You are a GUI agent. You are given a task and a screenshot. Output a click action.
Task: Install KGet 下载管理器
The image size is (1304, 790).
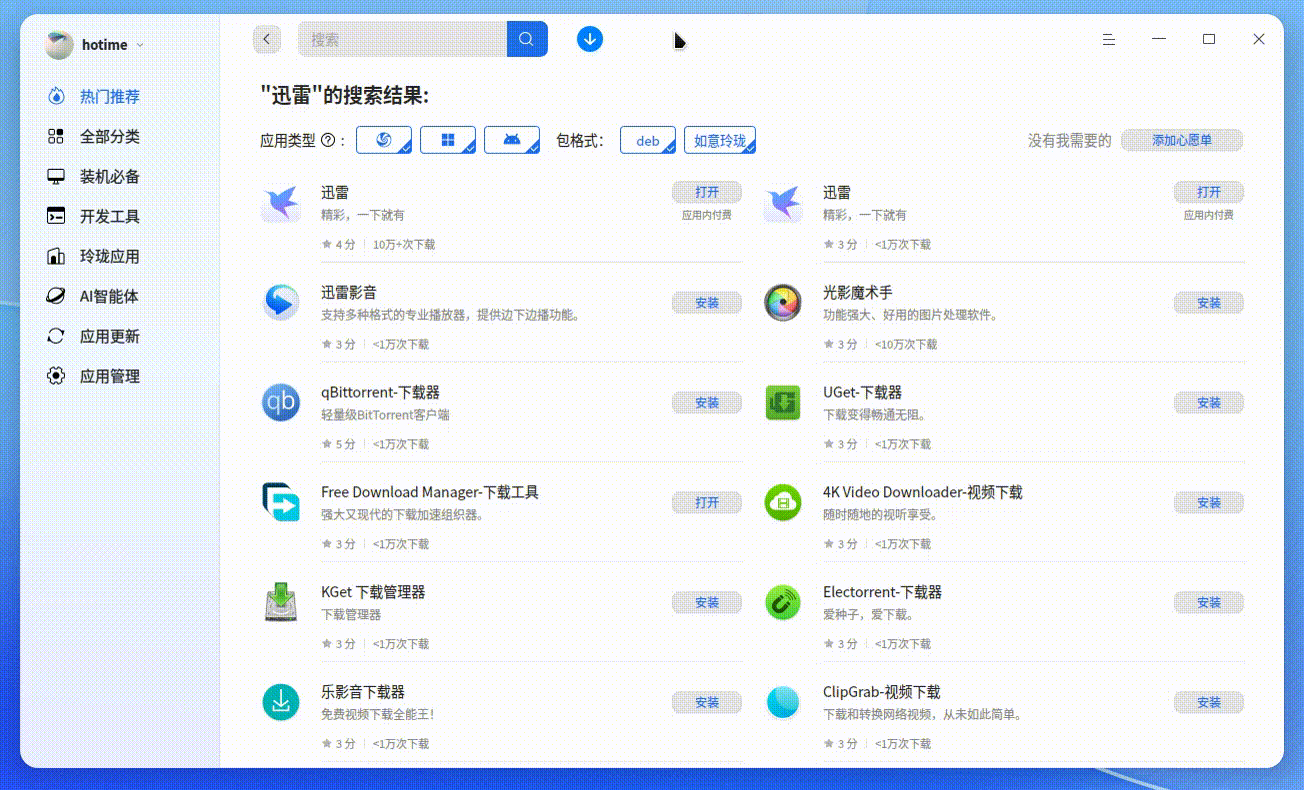(707, 602)
